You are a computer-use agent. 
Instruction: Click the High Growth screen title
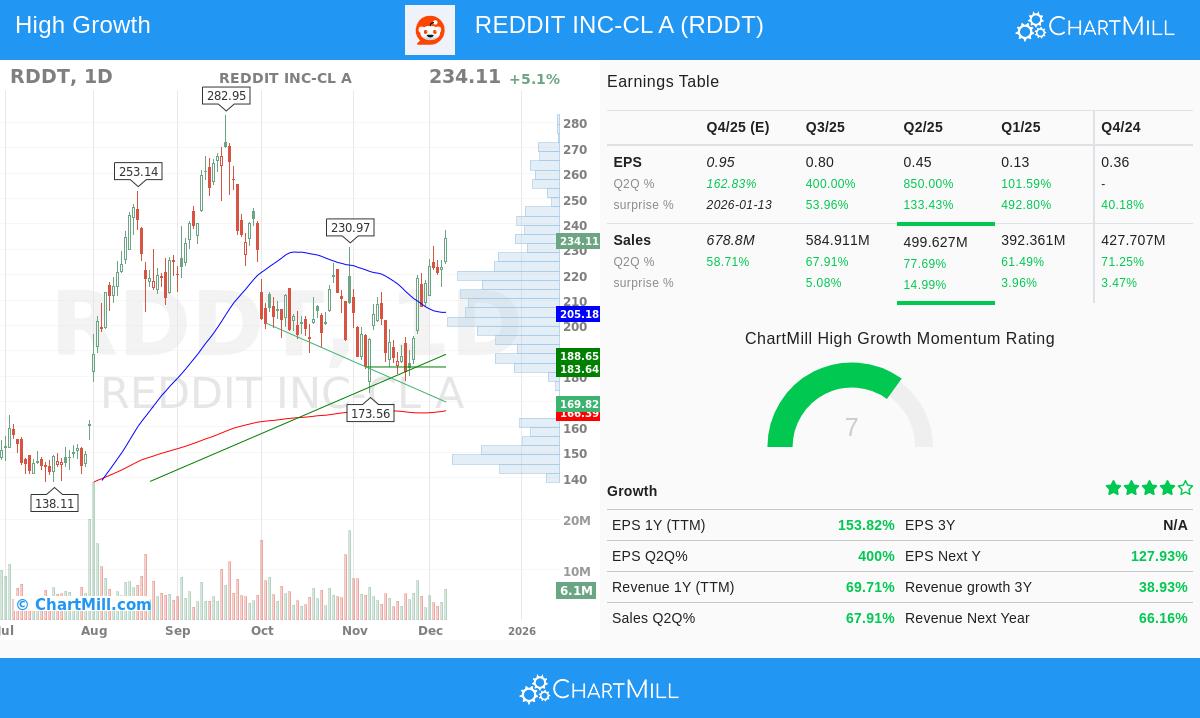pyautogui.click(x=83, y=24)
